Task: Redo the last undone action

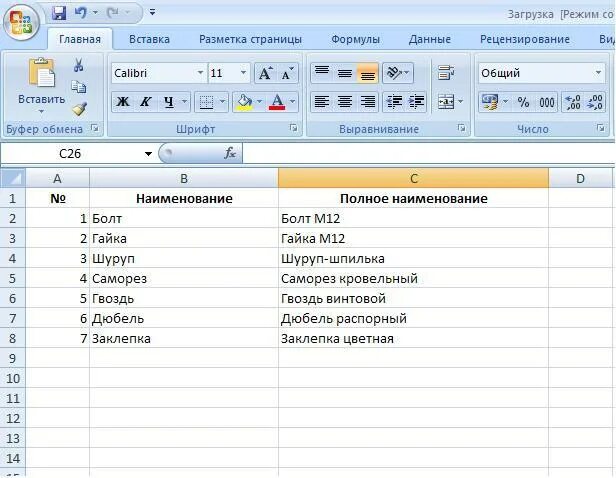Action: (x=113, y=13)
